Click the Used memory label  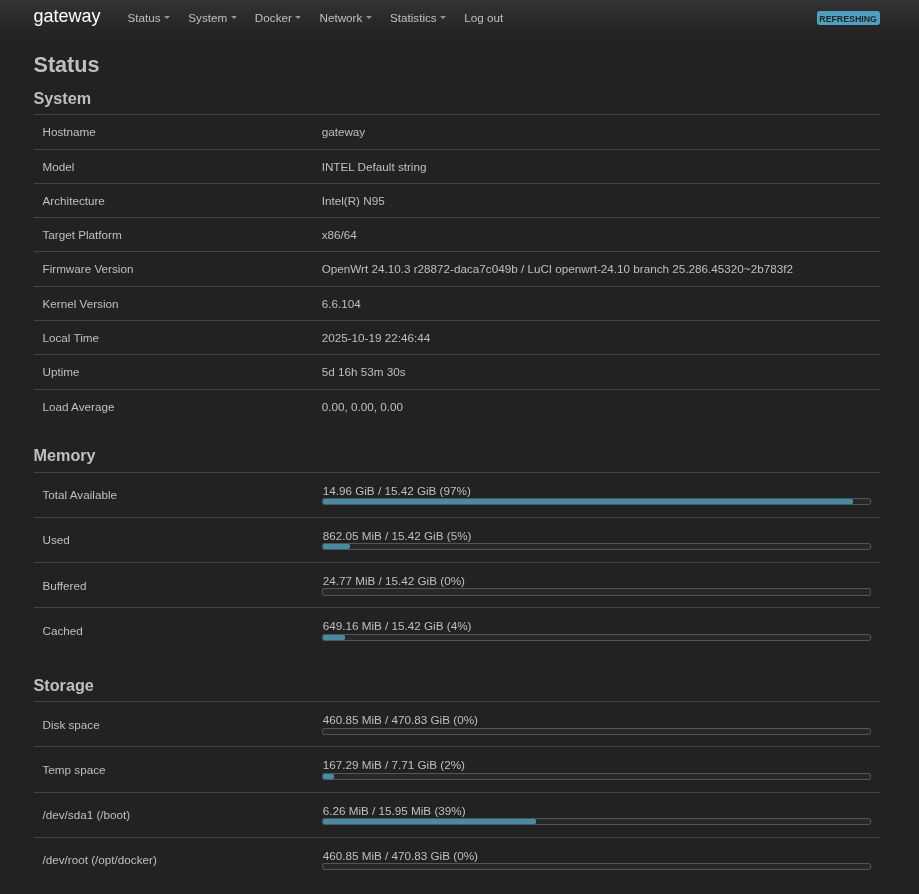[56, 541]
